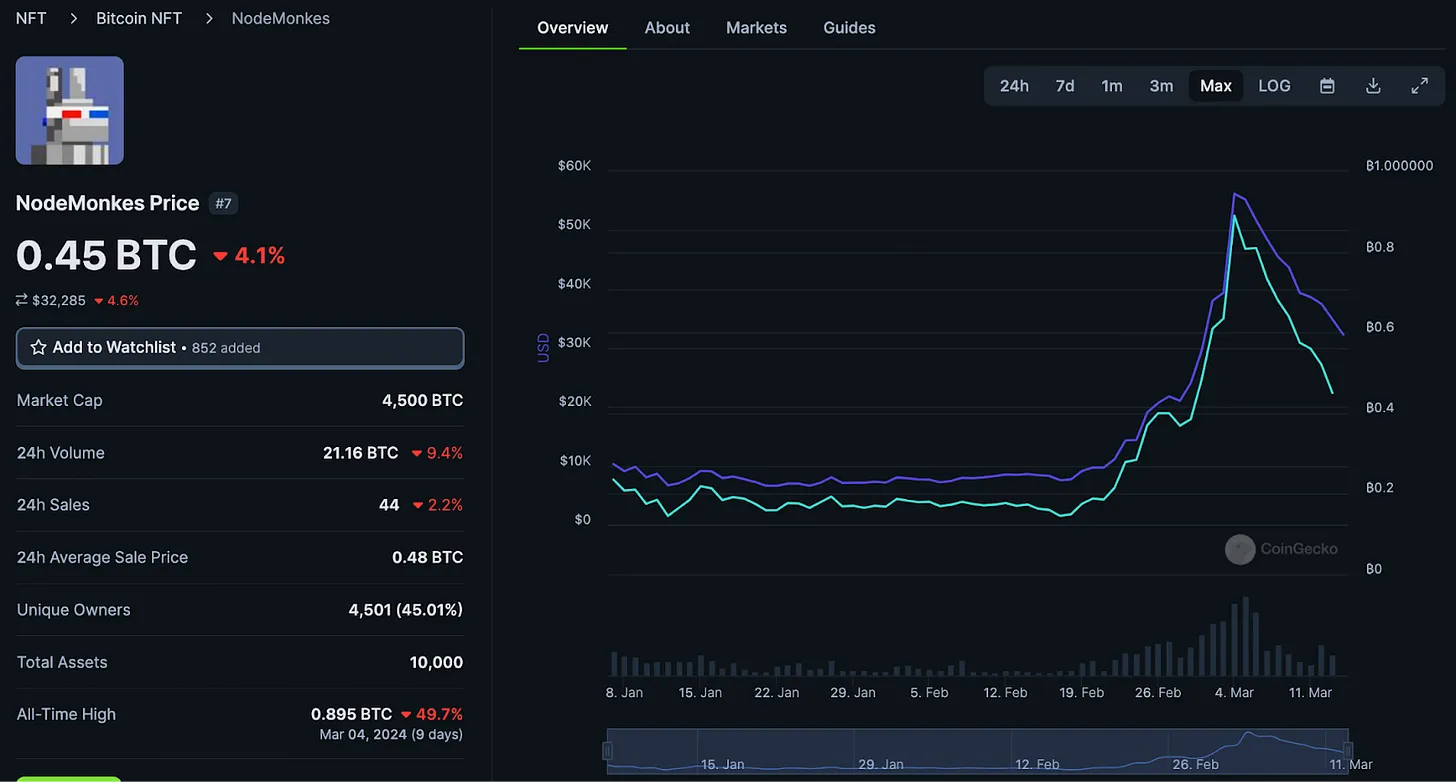
Task: Select the 24h time range
Action: 1014,86
